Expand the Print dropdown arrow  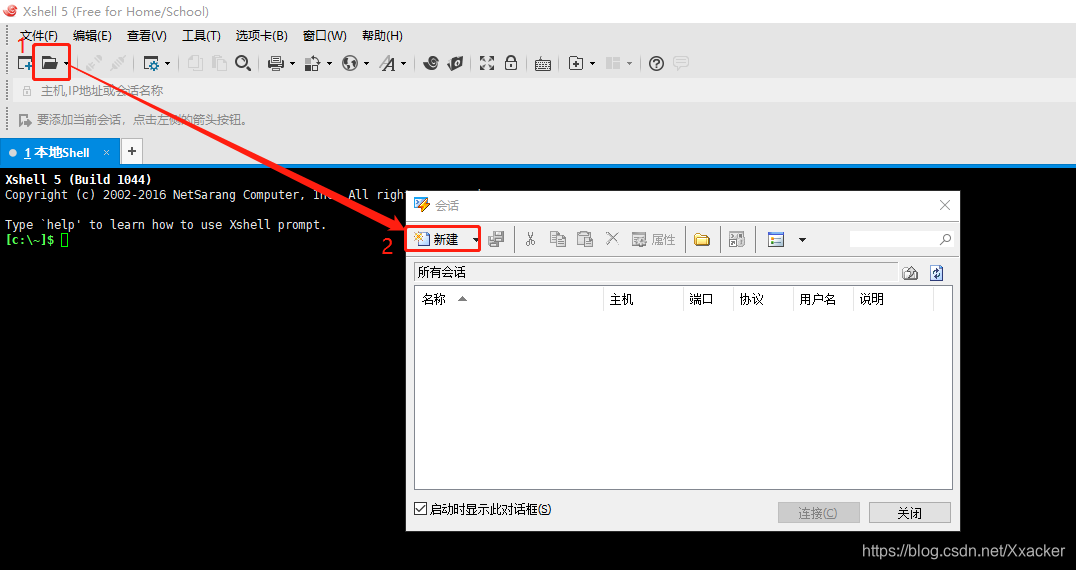pyautogui.click(x=292, y=64)
